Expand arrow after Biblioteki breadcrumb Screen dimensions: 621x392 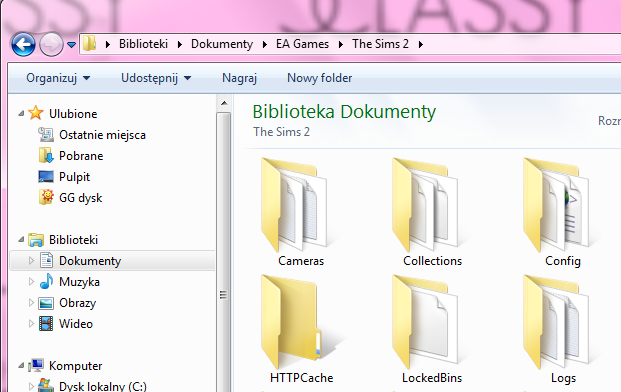pyautogui.click(x=180, y=44)
